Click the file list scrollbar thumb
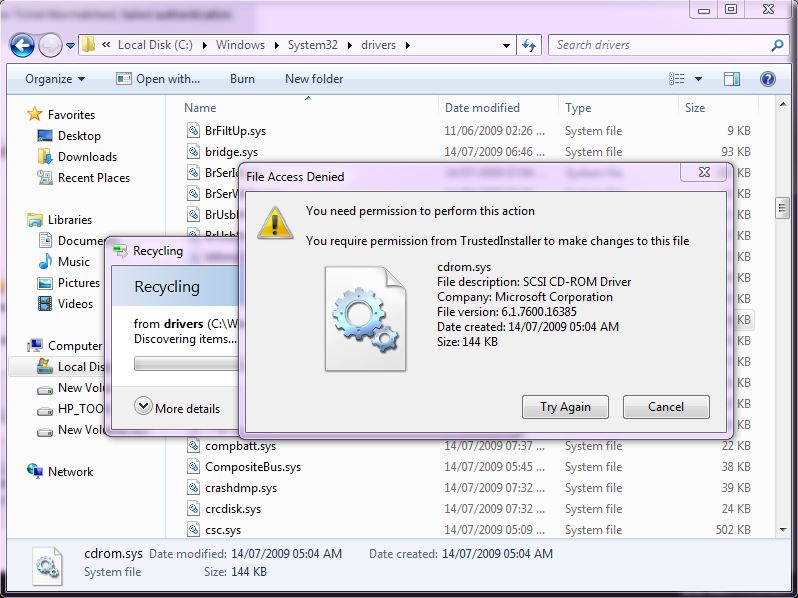This screenshot has width=798, height=598. [782, 208]
